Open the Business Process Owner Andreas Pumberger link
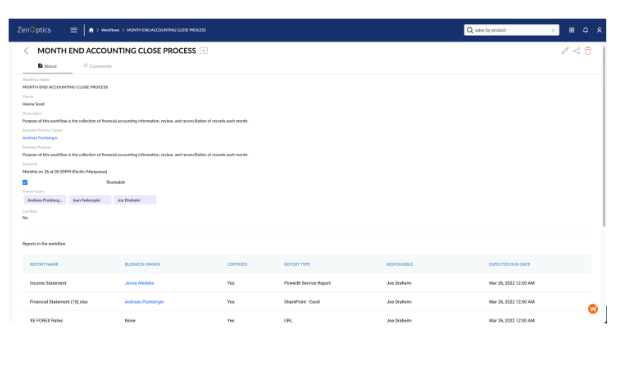The image size is (619, 366). tap(40, 138)
